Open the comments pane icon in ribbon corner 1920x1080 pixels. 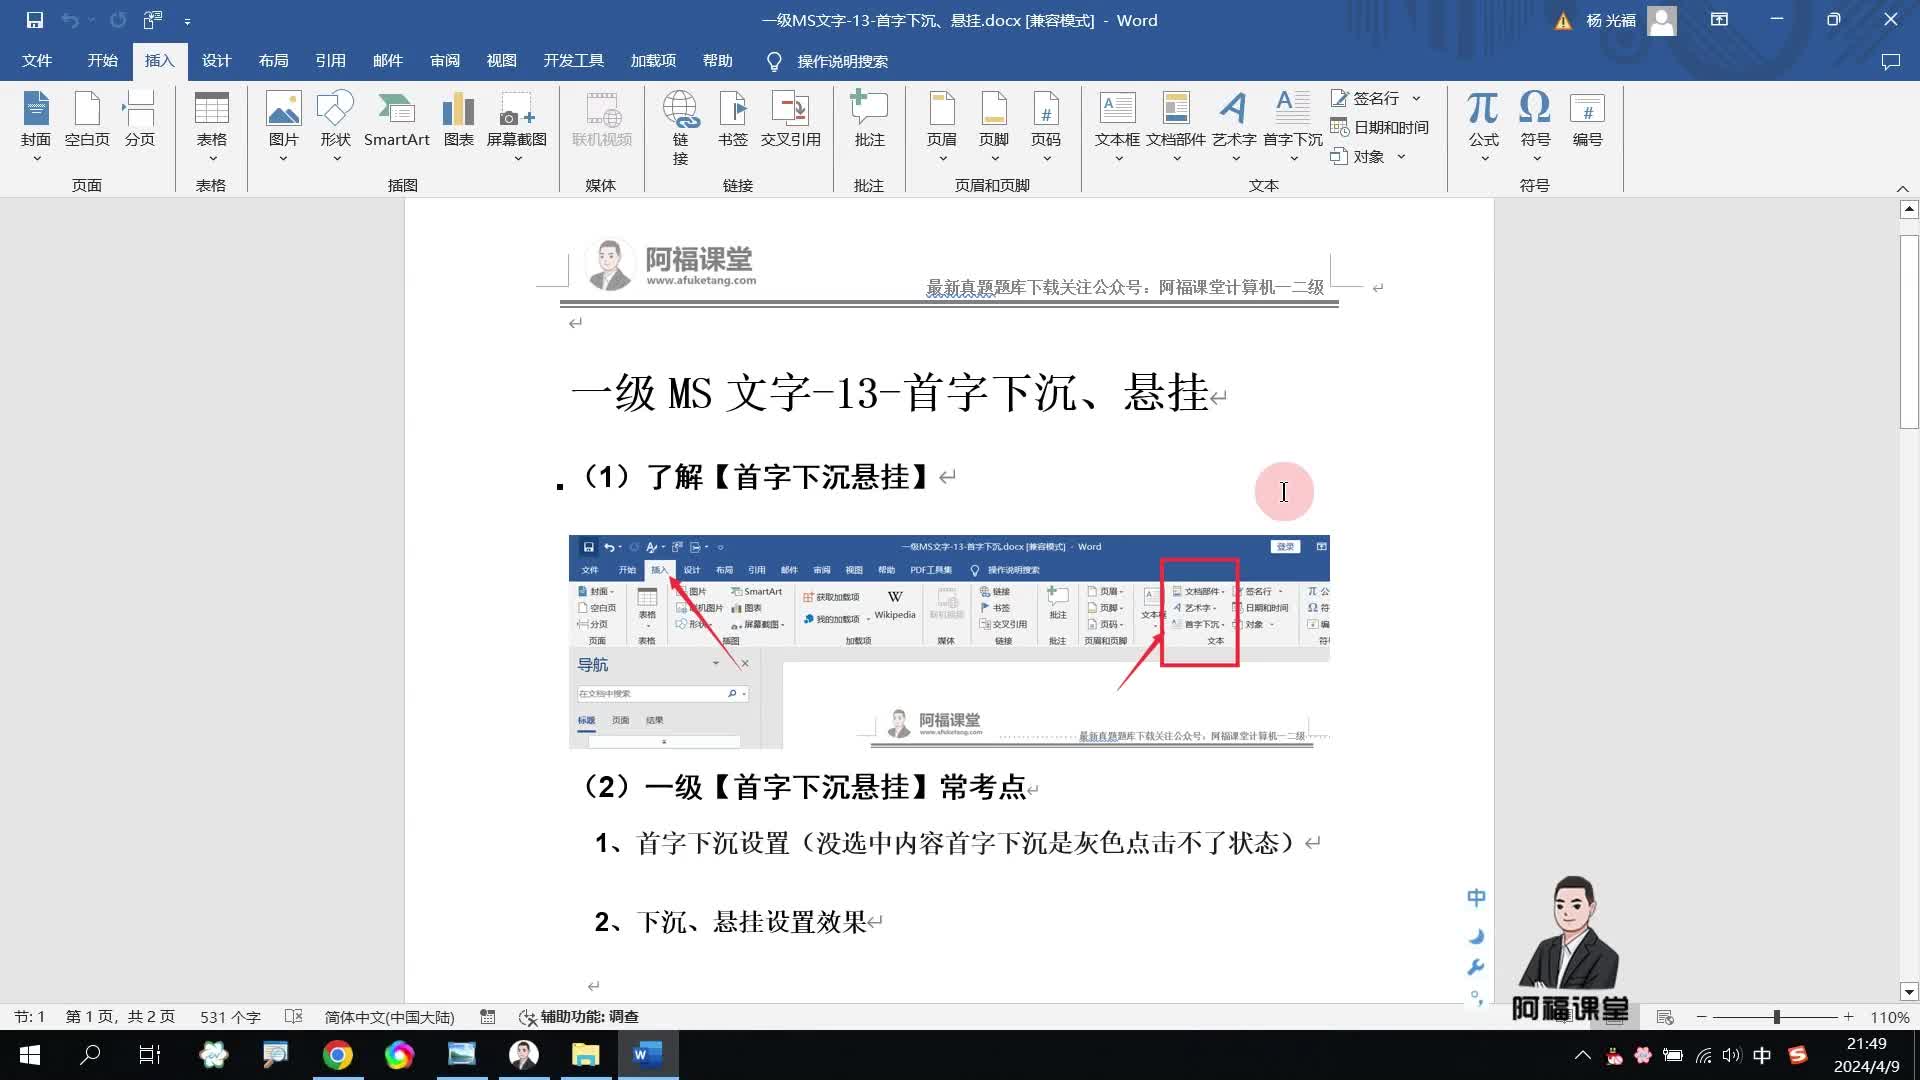point(1890,61)
